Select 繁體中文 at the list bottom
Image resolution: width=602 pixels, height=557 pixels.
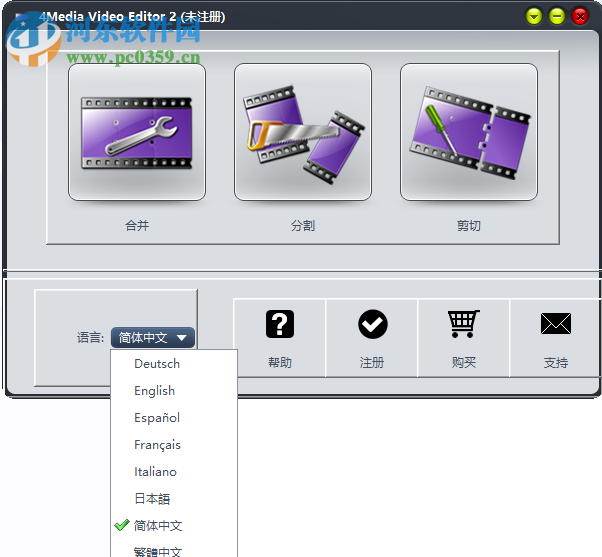coord(174,550)
